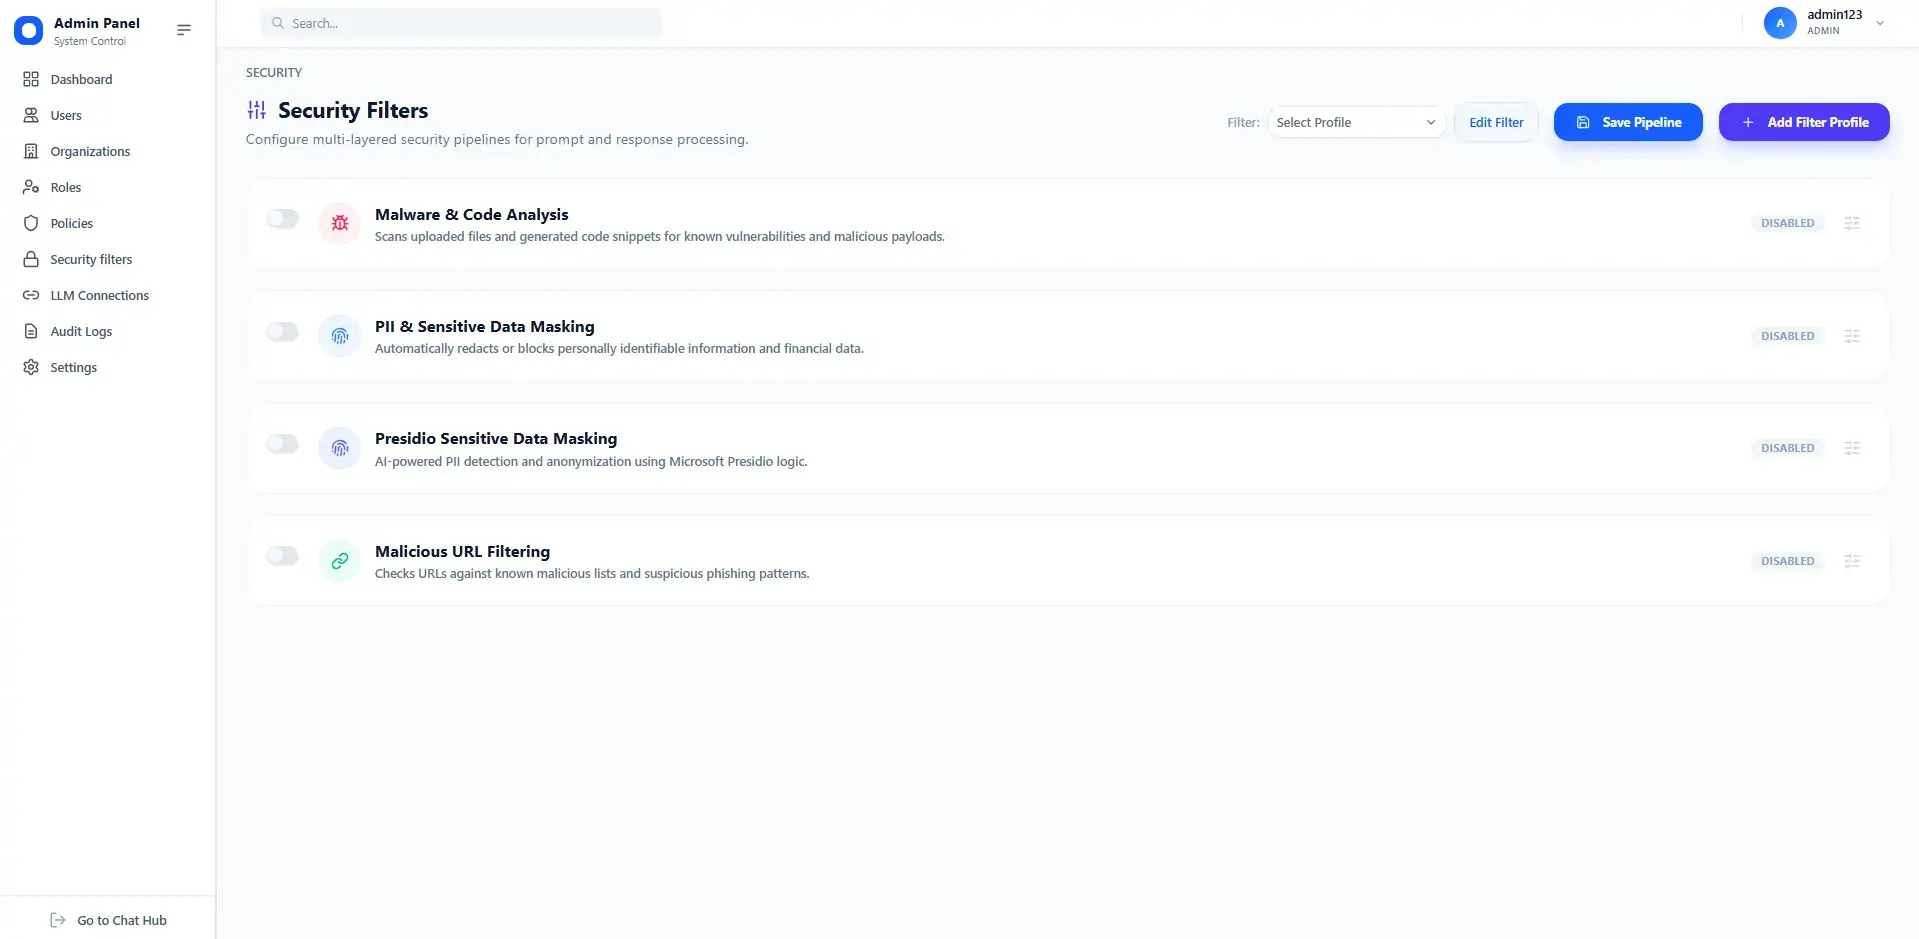This screenshot has height=939, width=1919.
Task: Click the Malware & Code Analysis title
Action: tap(471, 214)
